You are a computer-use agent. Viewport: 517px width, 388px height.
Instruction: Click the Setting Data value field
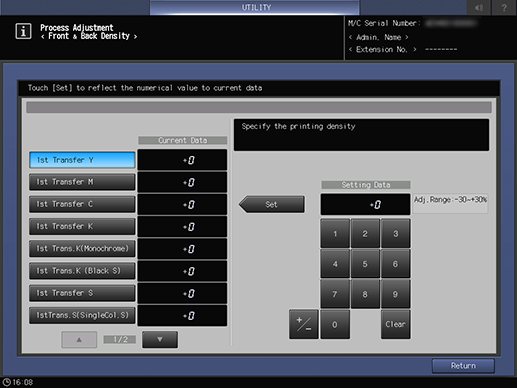pos(365,204)
